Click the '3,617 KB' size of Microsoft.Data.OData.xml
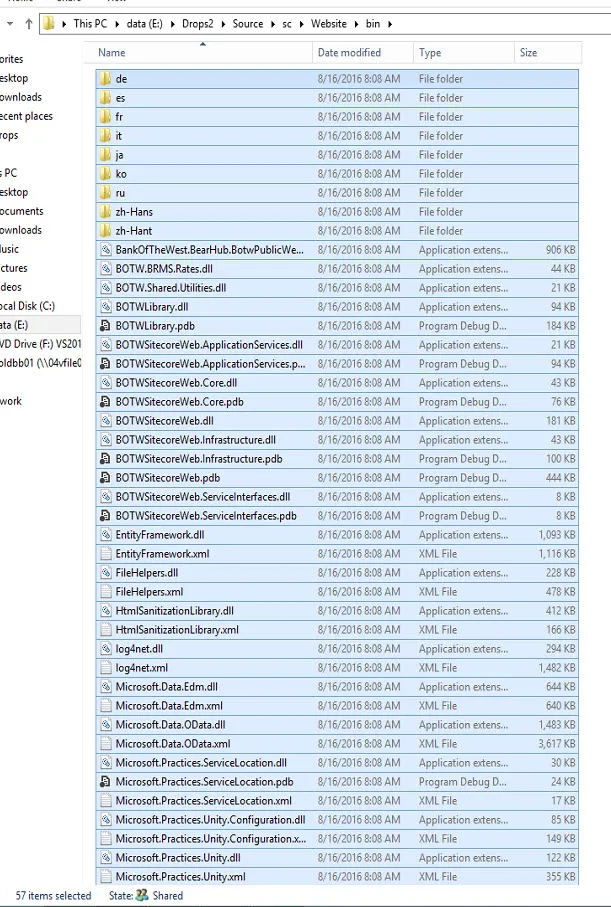 [557, 744]
